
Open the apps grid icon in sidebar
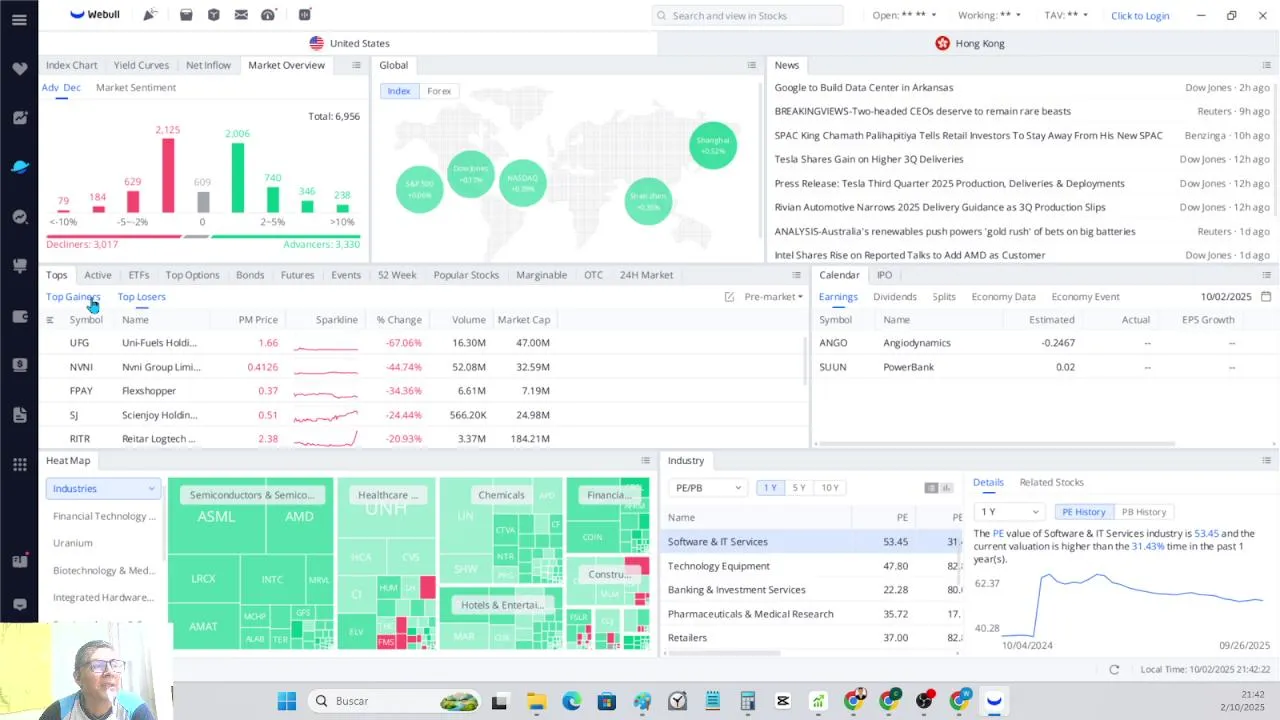(x=19, y=464)
